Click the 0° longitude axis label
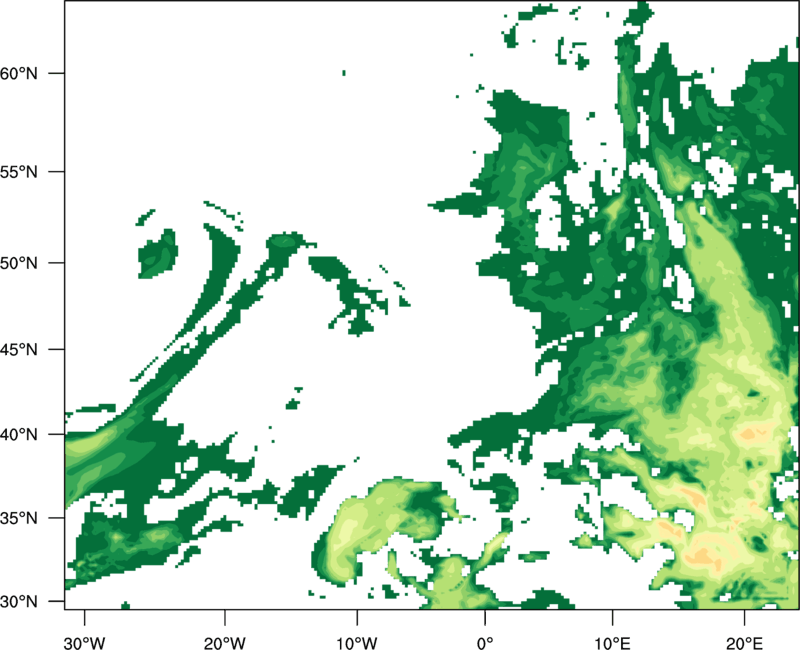Screen dimensions: 800x650 (x=485, y=643)
